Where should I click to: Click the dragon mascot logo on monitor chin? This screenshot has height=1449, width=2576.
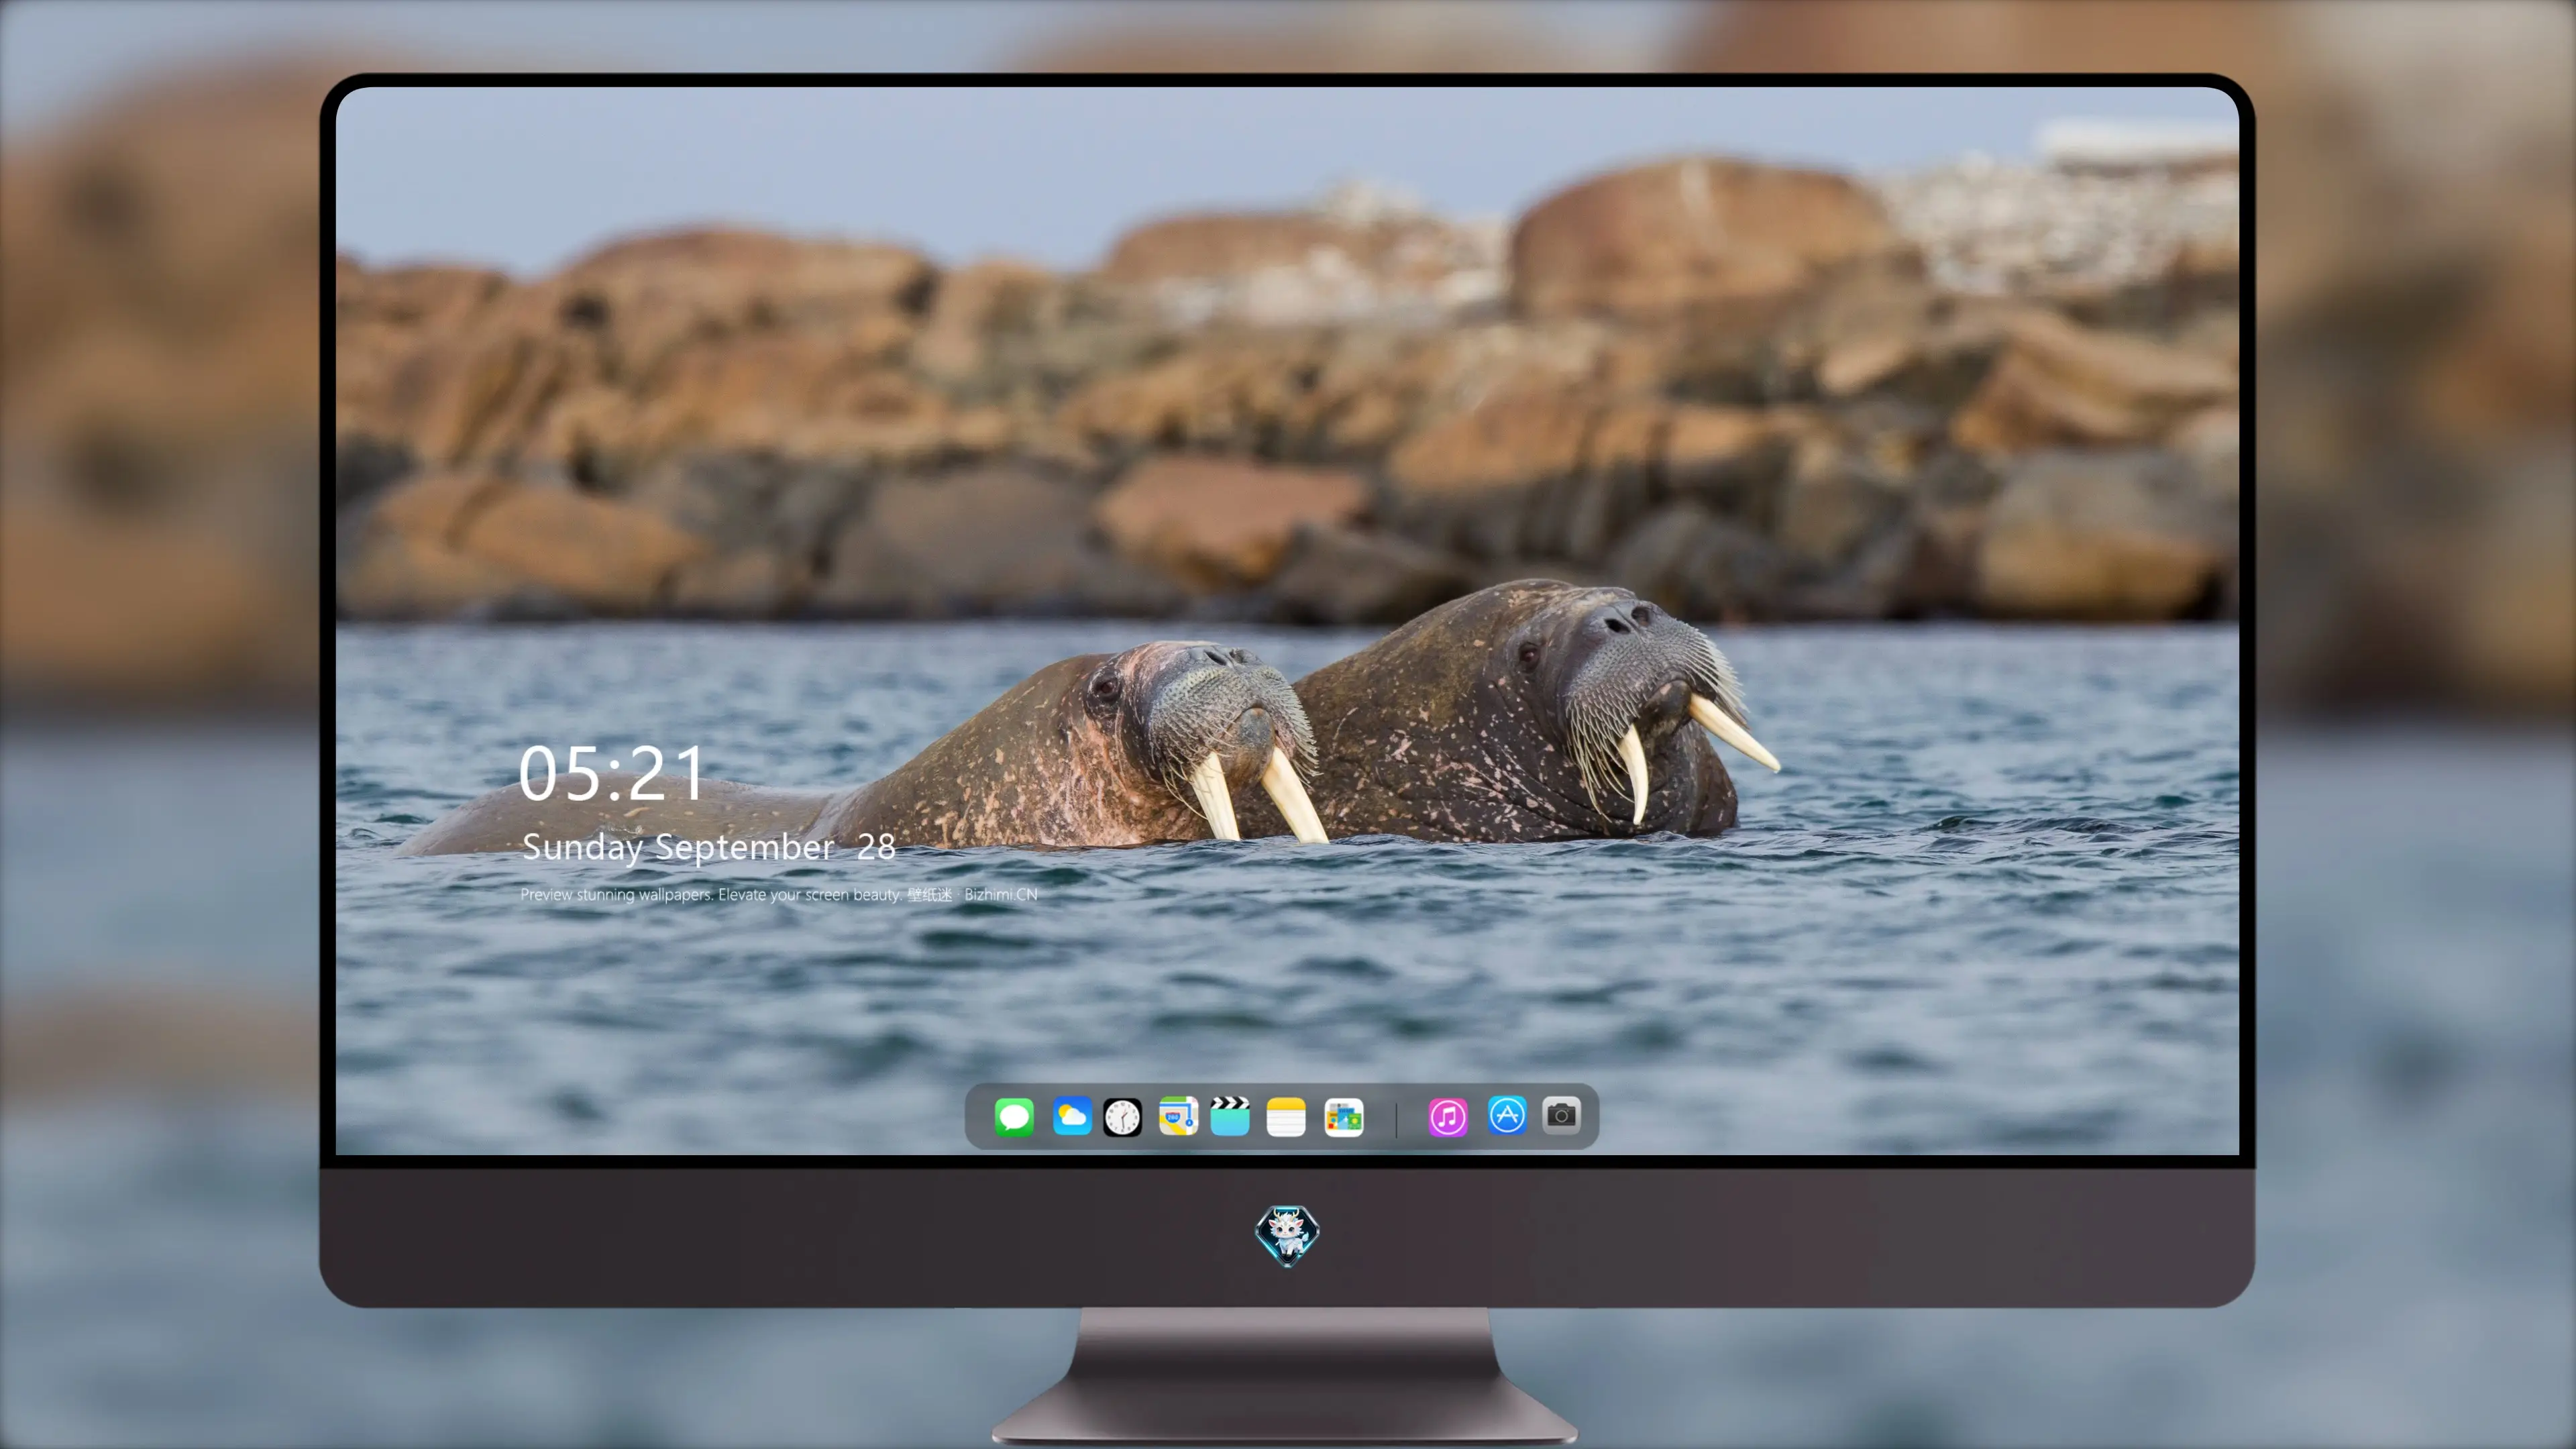(x=1287, y=1236)
